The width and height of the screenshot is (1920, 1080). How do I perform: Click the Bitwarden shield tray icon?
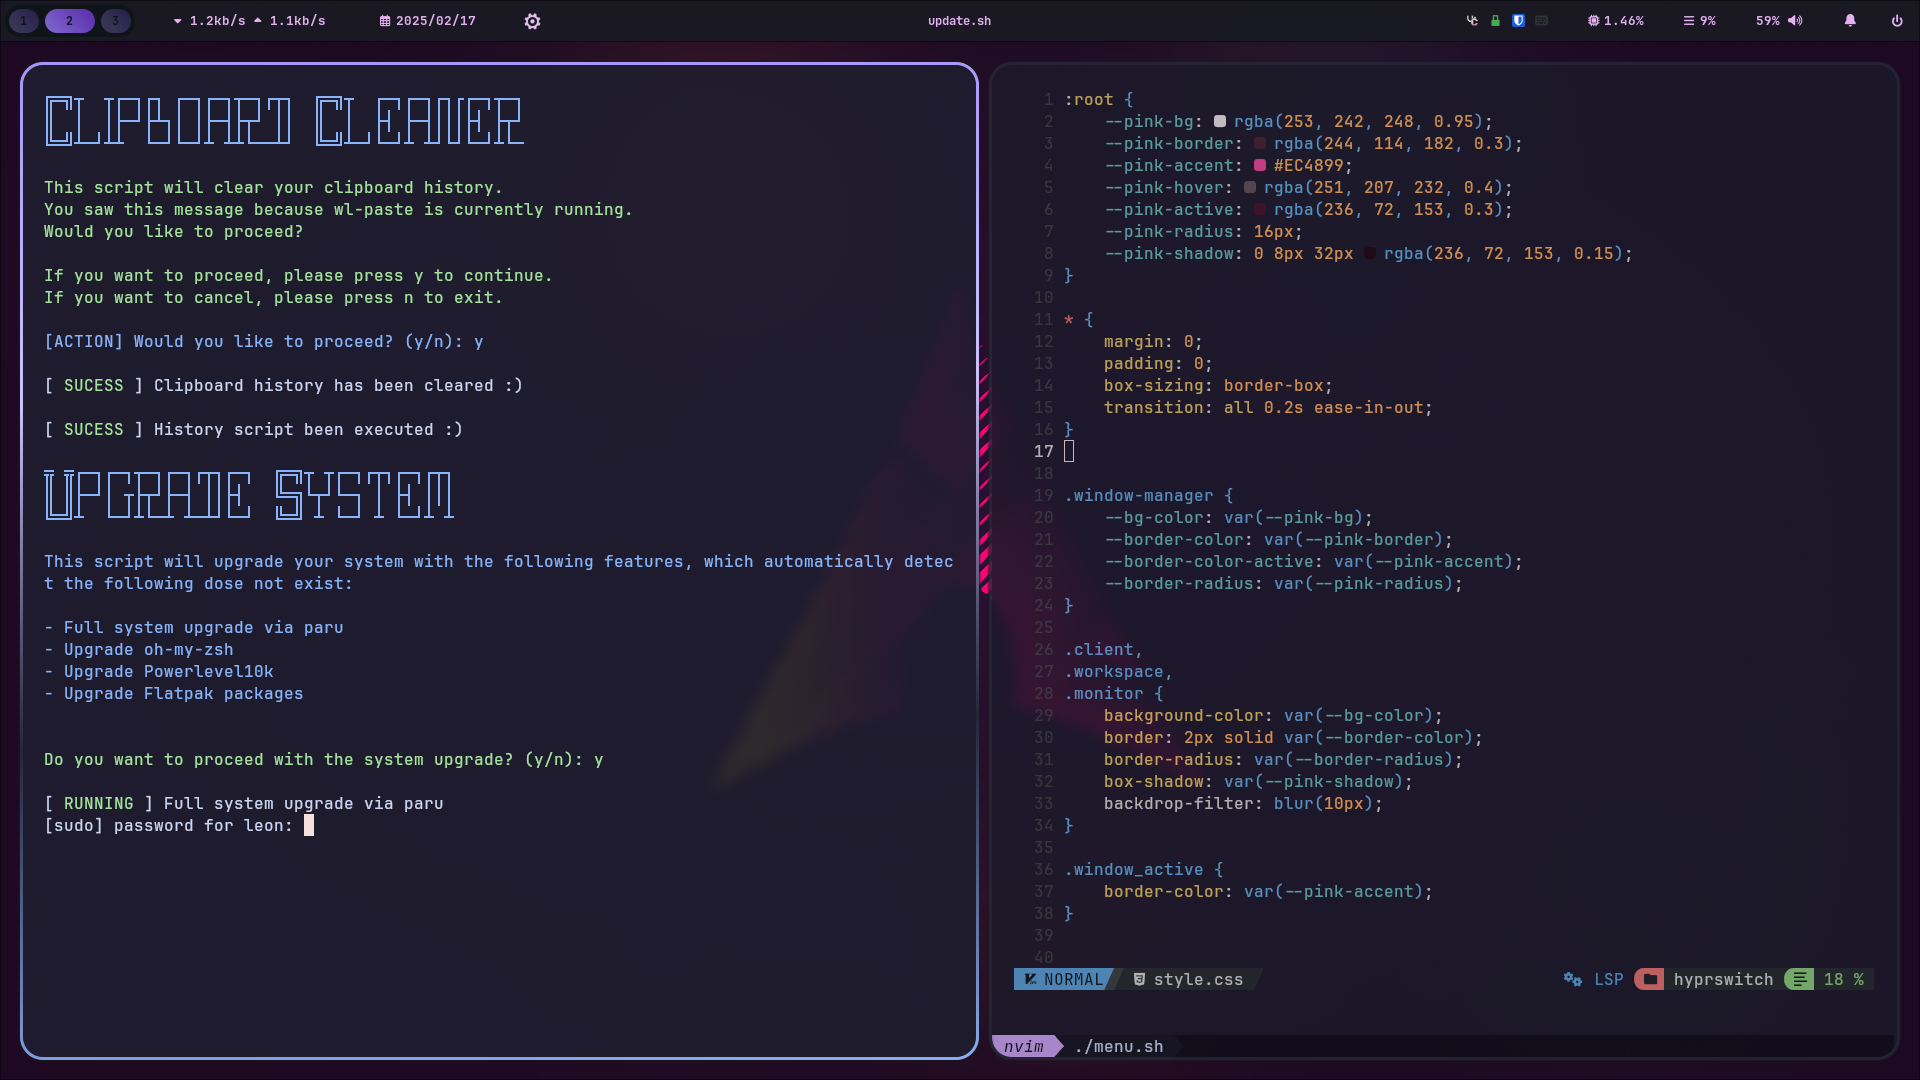tap(1518, 21)
